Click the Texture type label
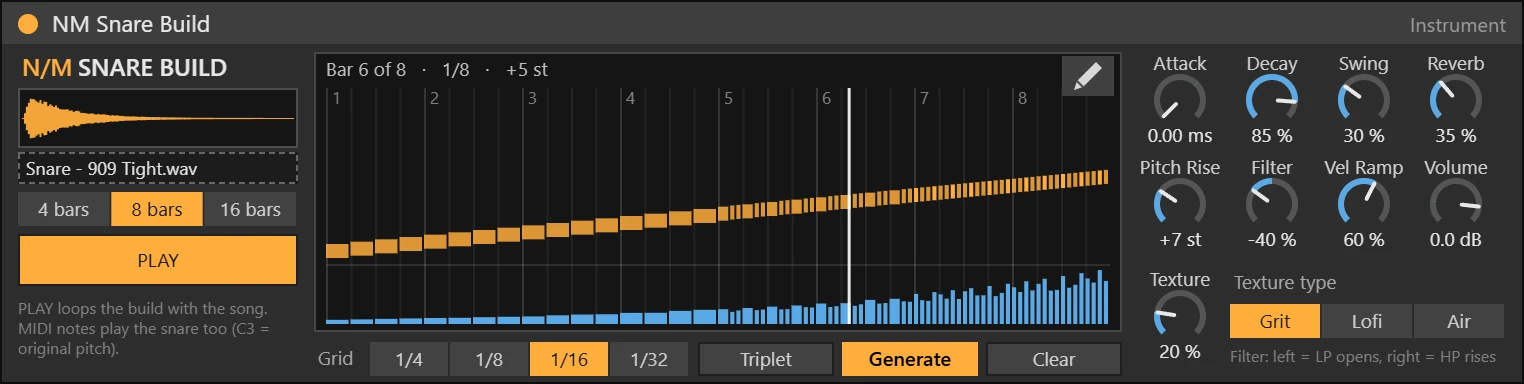This screenshot has height=384, width=1524. (x=1285, y=283)
